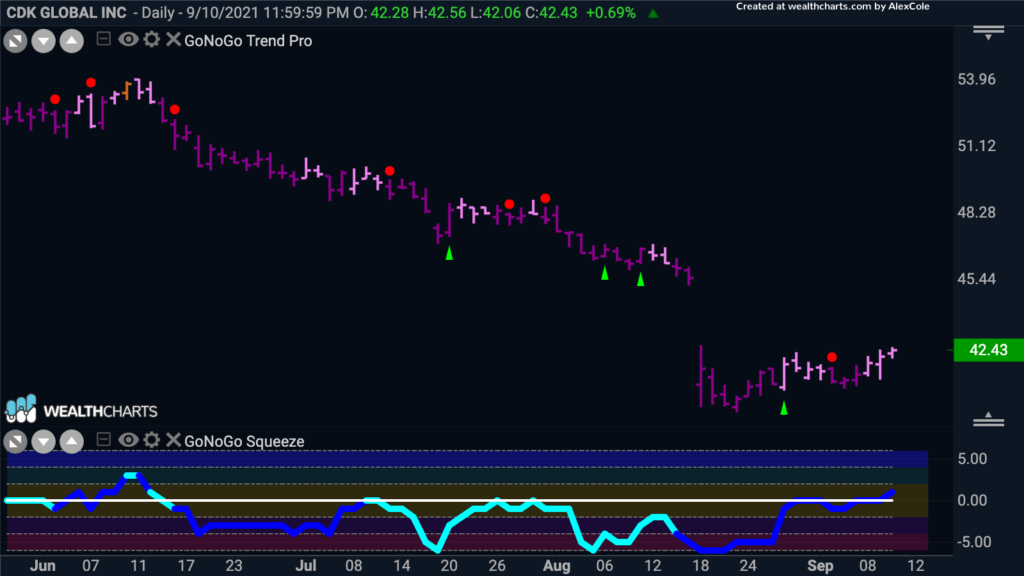Click the Sep label on the time axis
The width and height of the screenshot is (1024, 576).
(820, 566)
